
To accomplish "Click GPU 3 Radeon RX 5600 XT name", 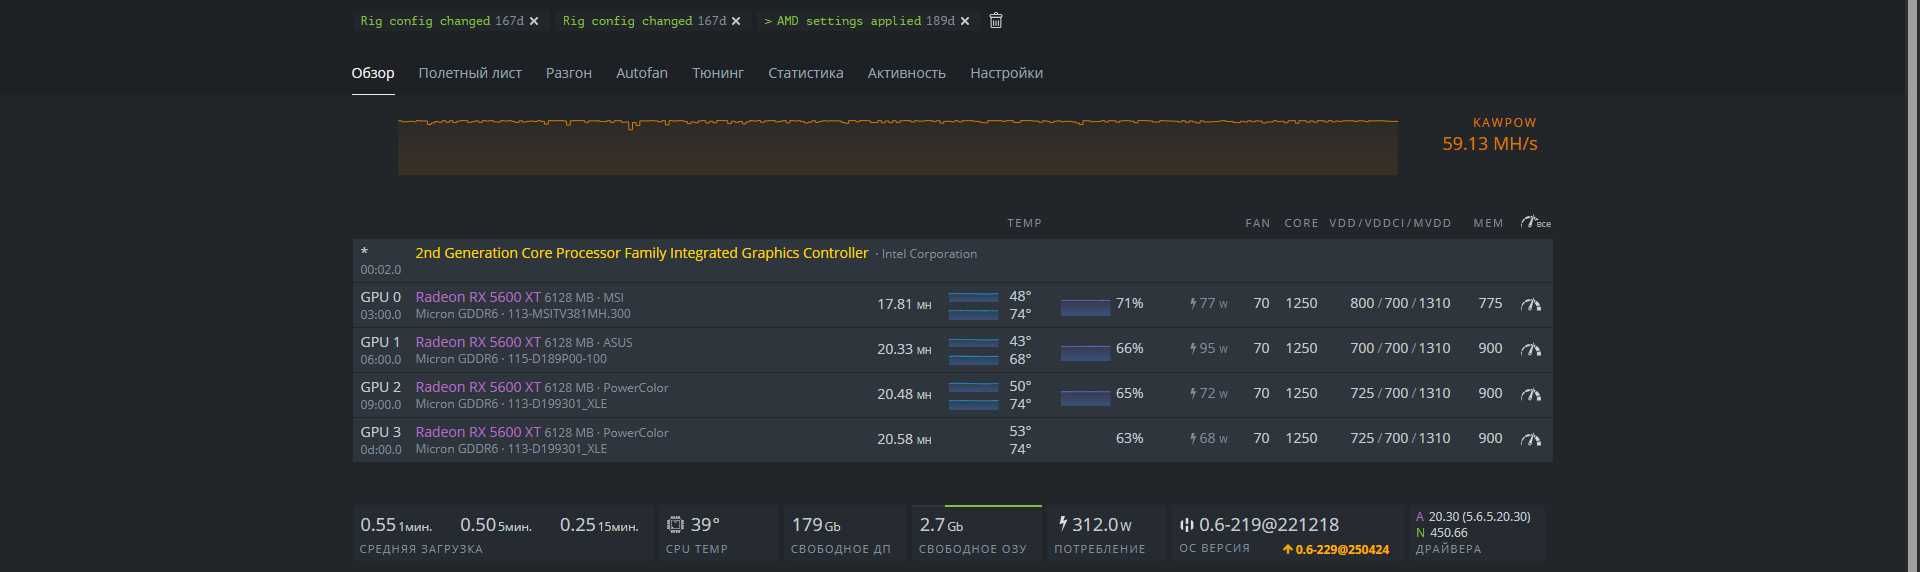I will 478,432.
